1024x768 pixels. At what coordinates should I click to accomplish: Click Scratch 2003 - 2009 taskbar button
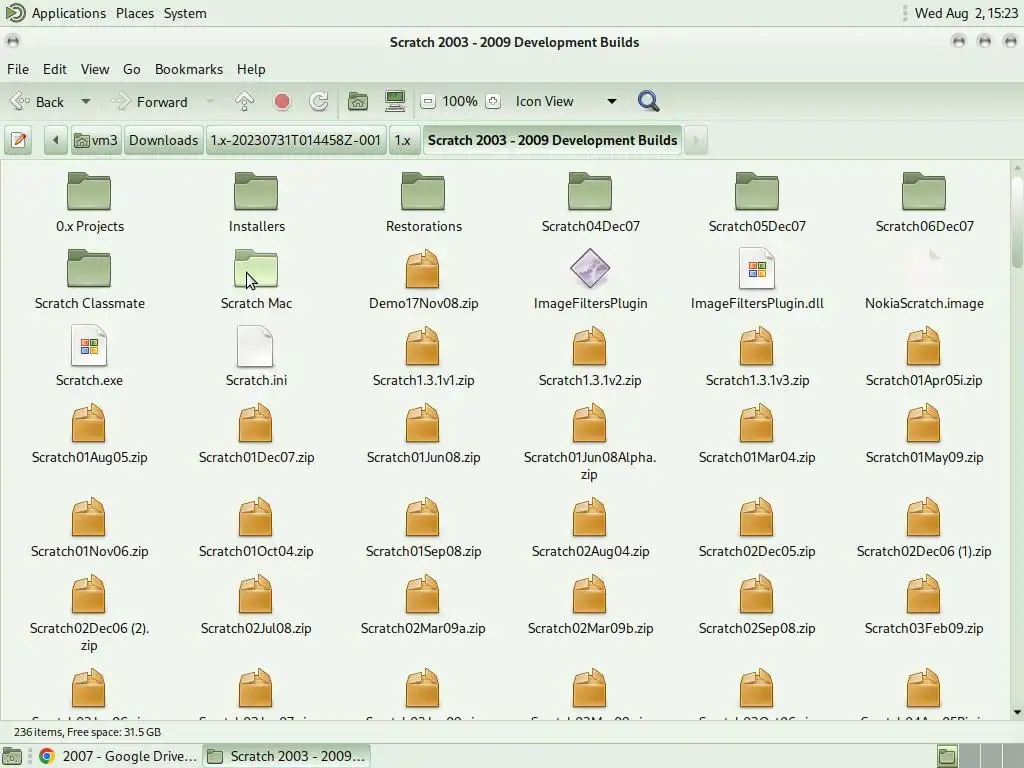287,756
